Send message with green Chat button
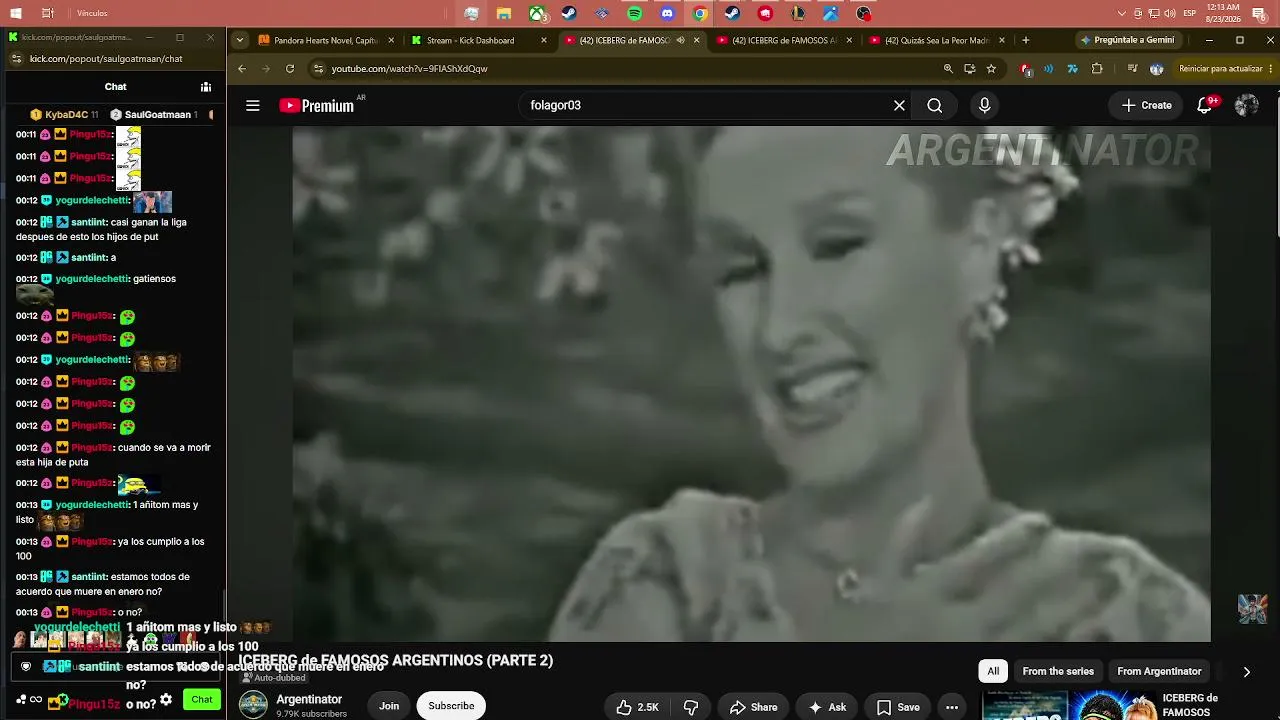The image size is (1280, 720). pos(202,699)
